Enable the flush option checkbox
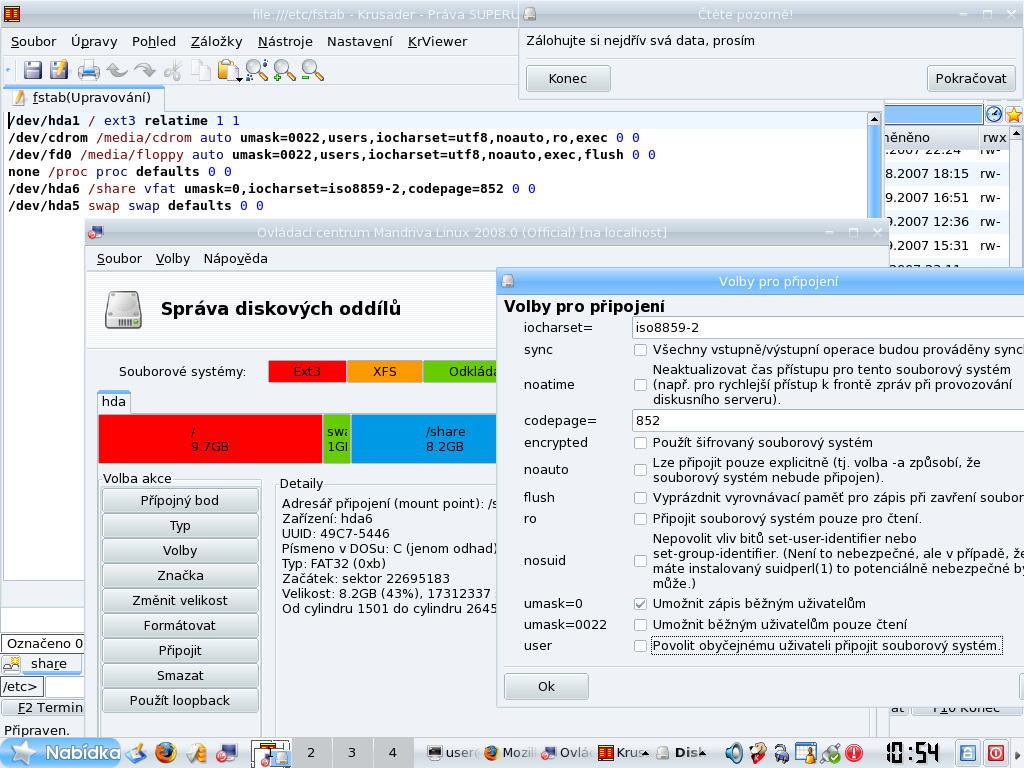The image size is (1024, 768). click(640, 498)
